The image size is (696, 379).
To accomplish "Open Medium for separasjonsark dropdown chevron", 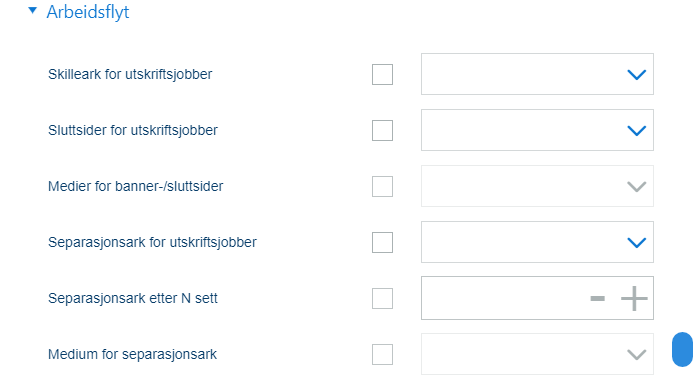I will 636,354.
